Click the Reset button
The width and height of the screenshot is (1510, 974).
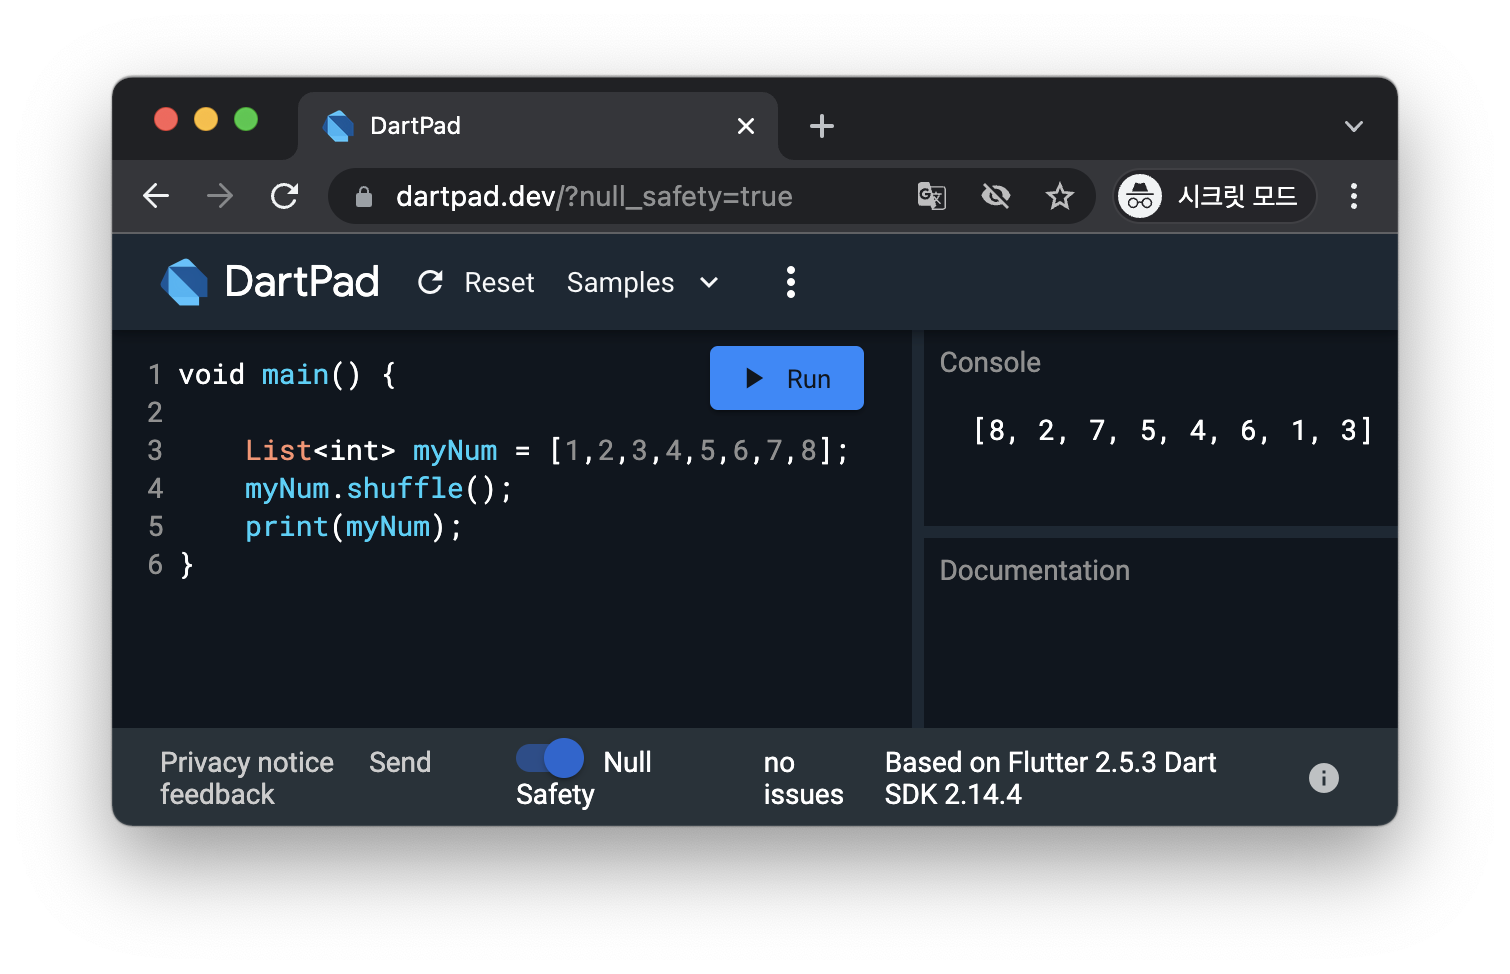[x=477, y=283]
